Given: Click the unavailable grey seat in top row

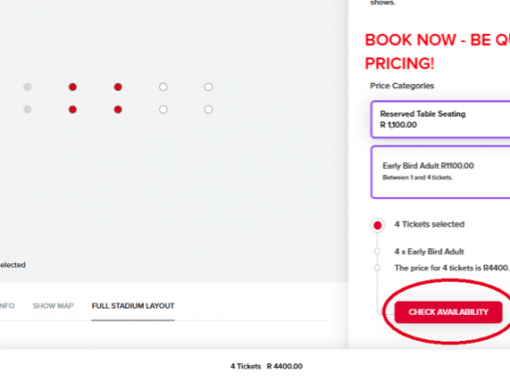Looking at the screenshot, I should pos(27,87).
